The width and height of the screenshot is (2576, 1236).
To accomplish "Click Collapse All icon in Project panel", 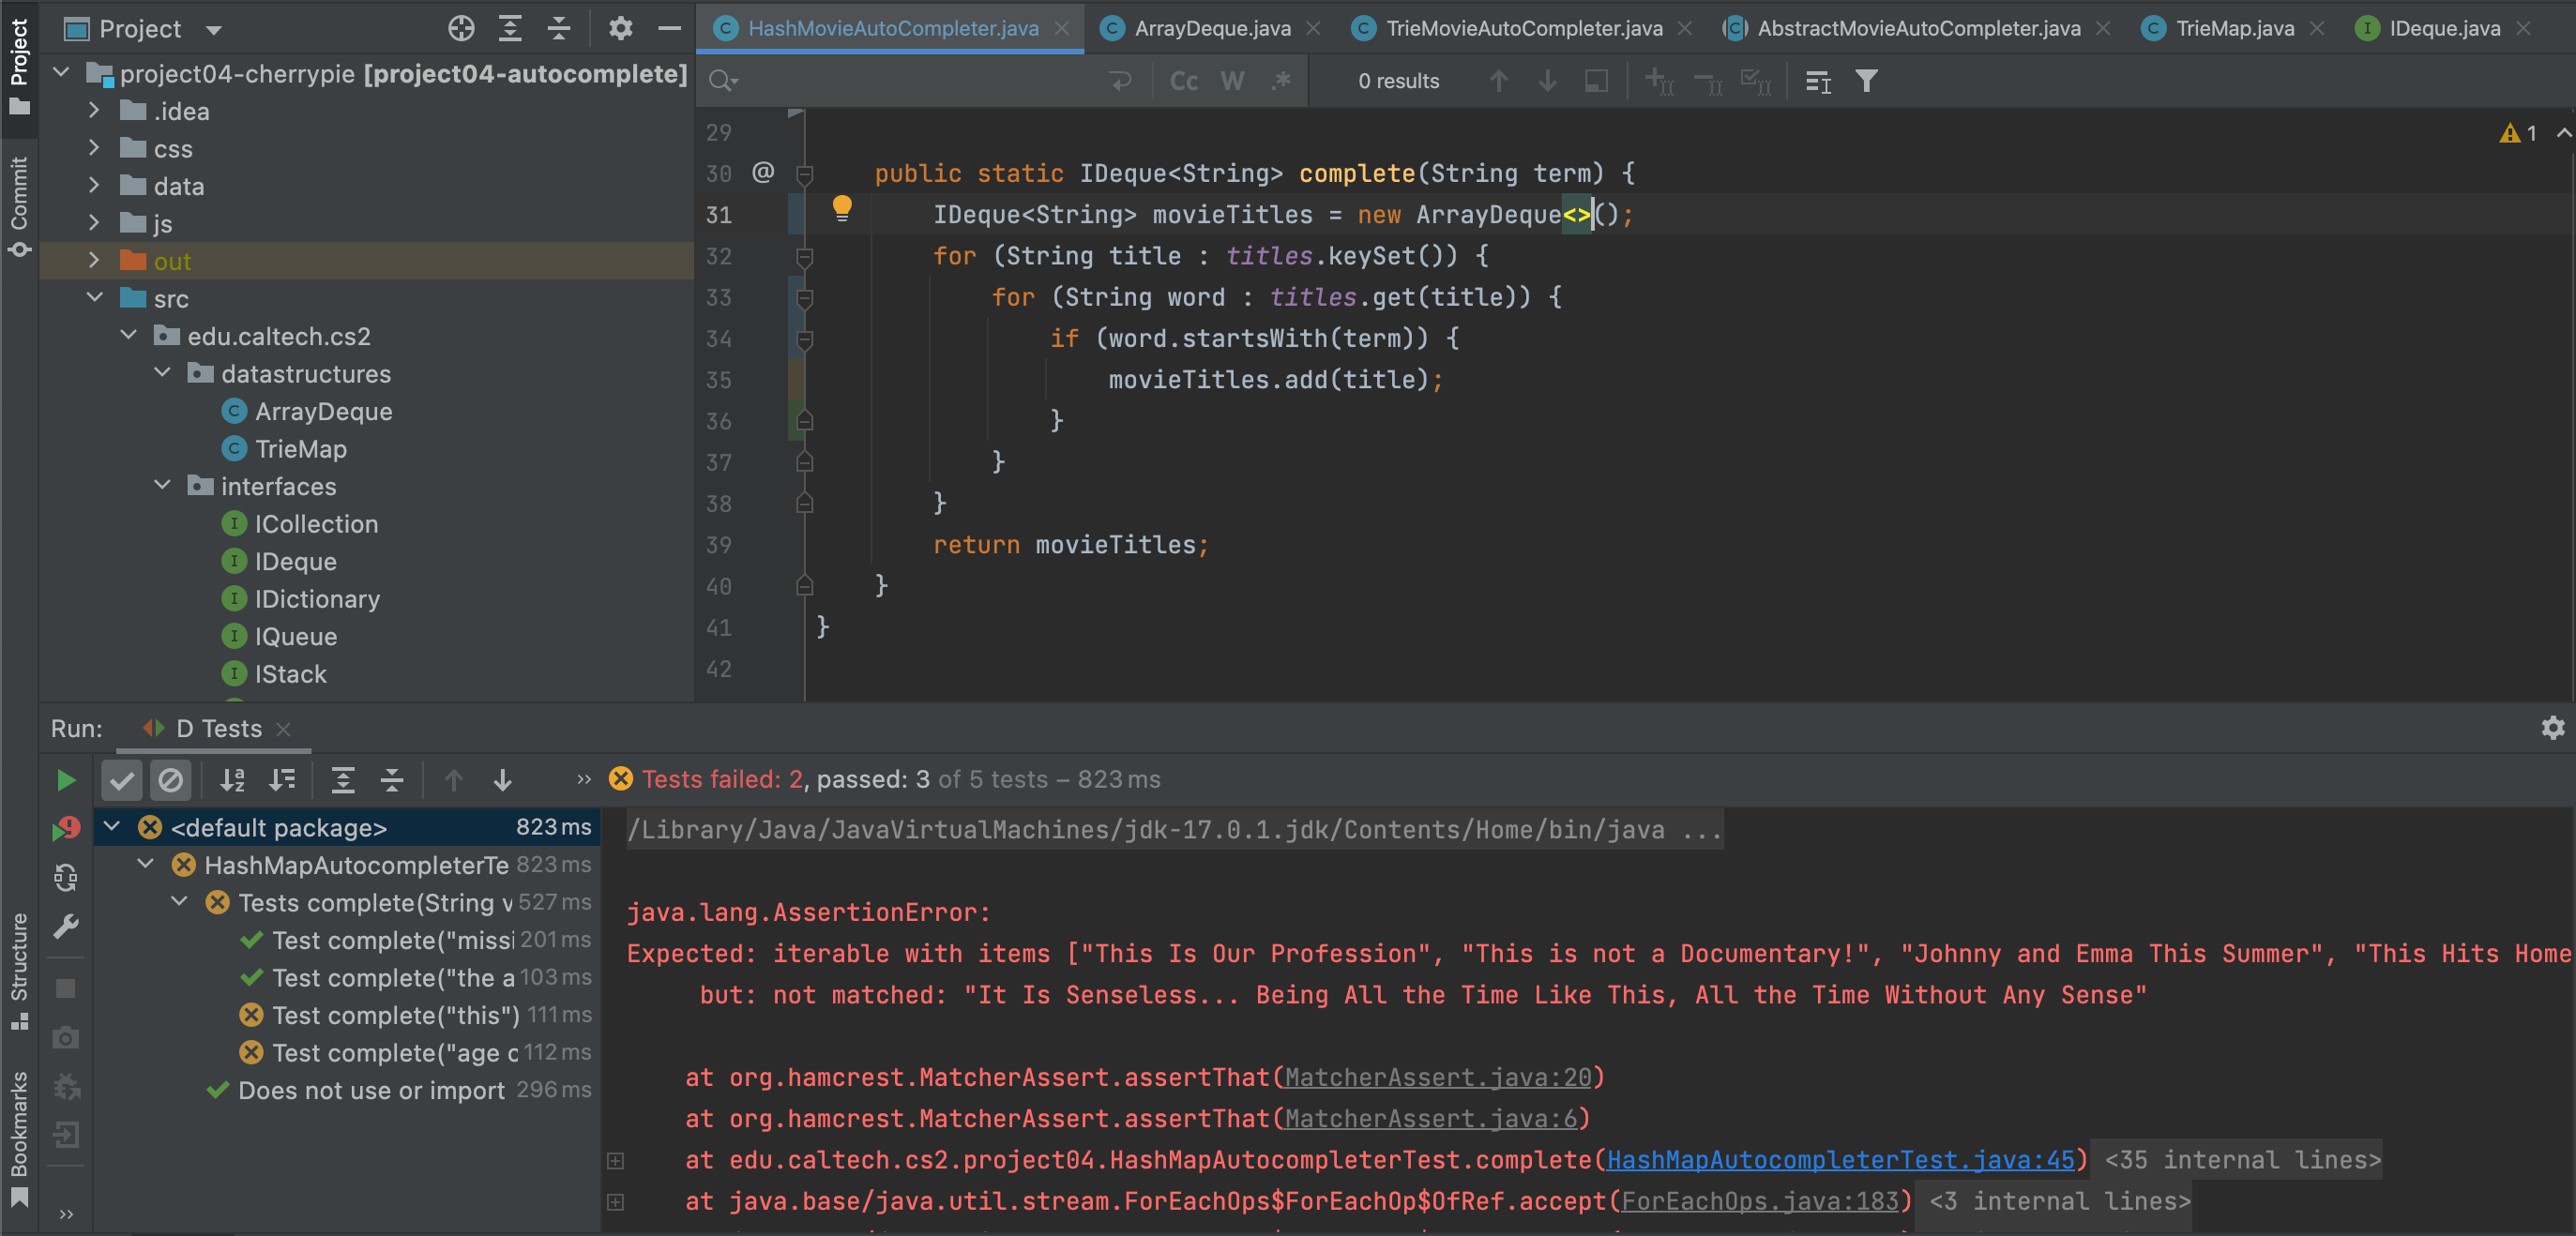I will click(559, 28).
